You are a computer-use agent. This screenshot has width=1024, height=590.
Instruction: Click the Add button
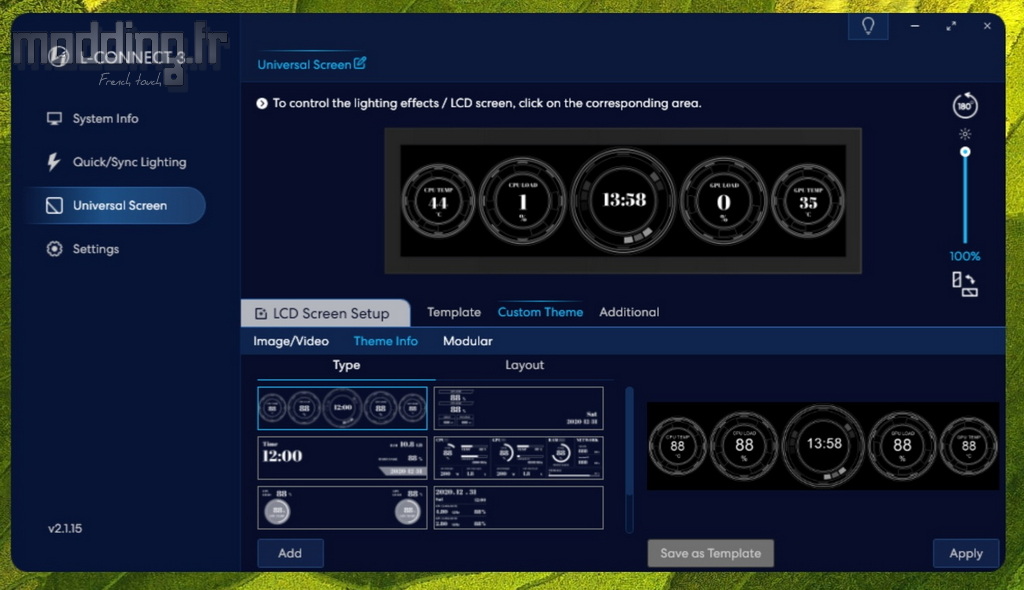click(290, 553)
